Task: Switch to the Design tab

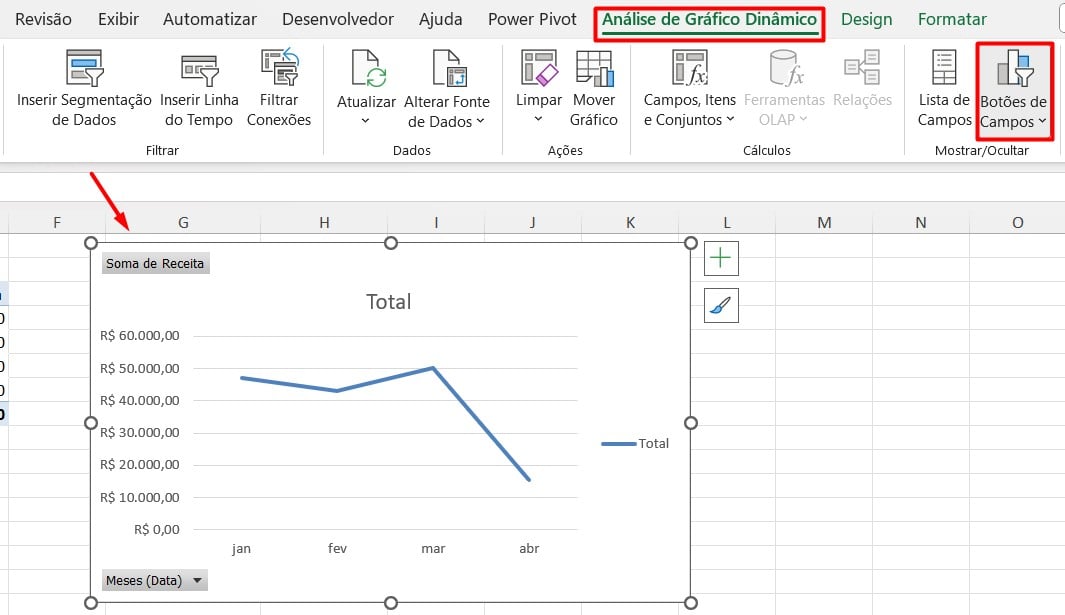Action: [x=867, y=19]
